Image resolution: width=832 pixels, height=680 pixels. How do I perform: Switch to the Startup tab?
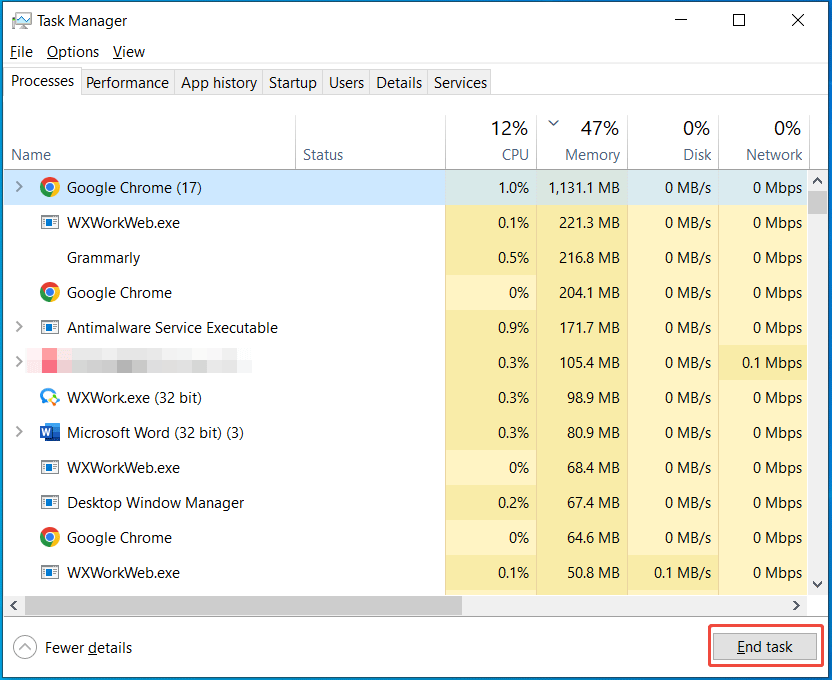click(x=292, y=82)
